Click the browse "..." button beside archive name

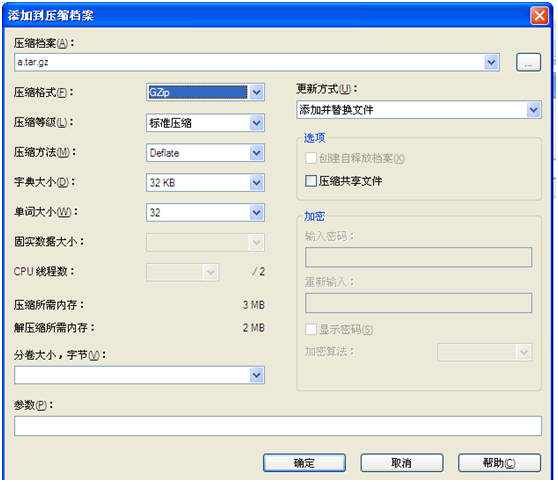(x=528, y=63)
